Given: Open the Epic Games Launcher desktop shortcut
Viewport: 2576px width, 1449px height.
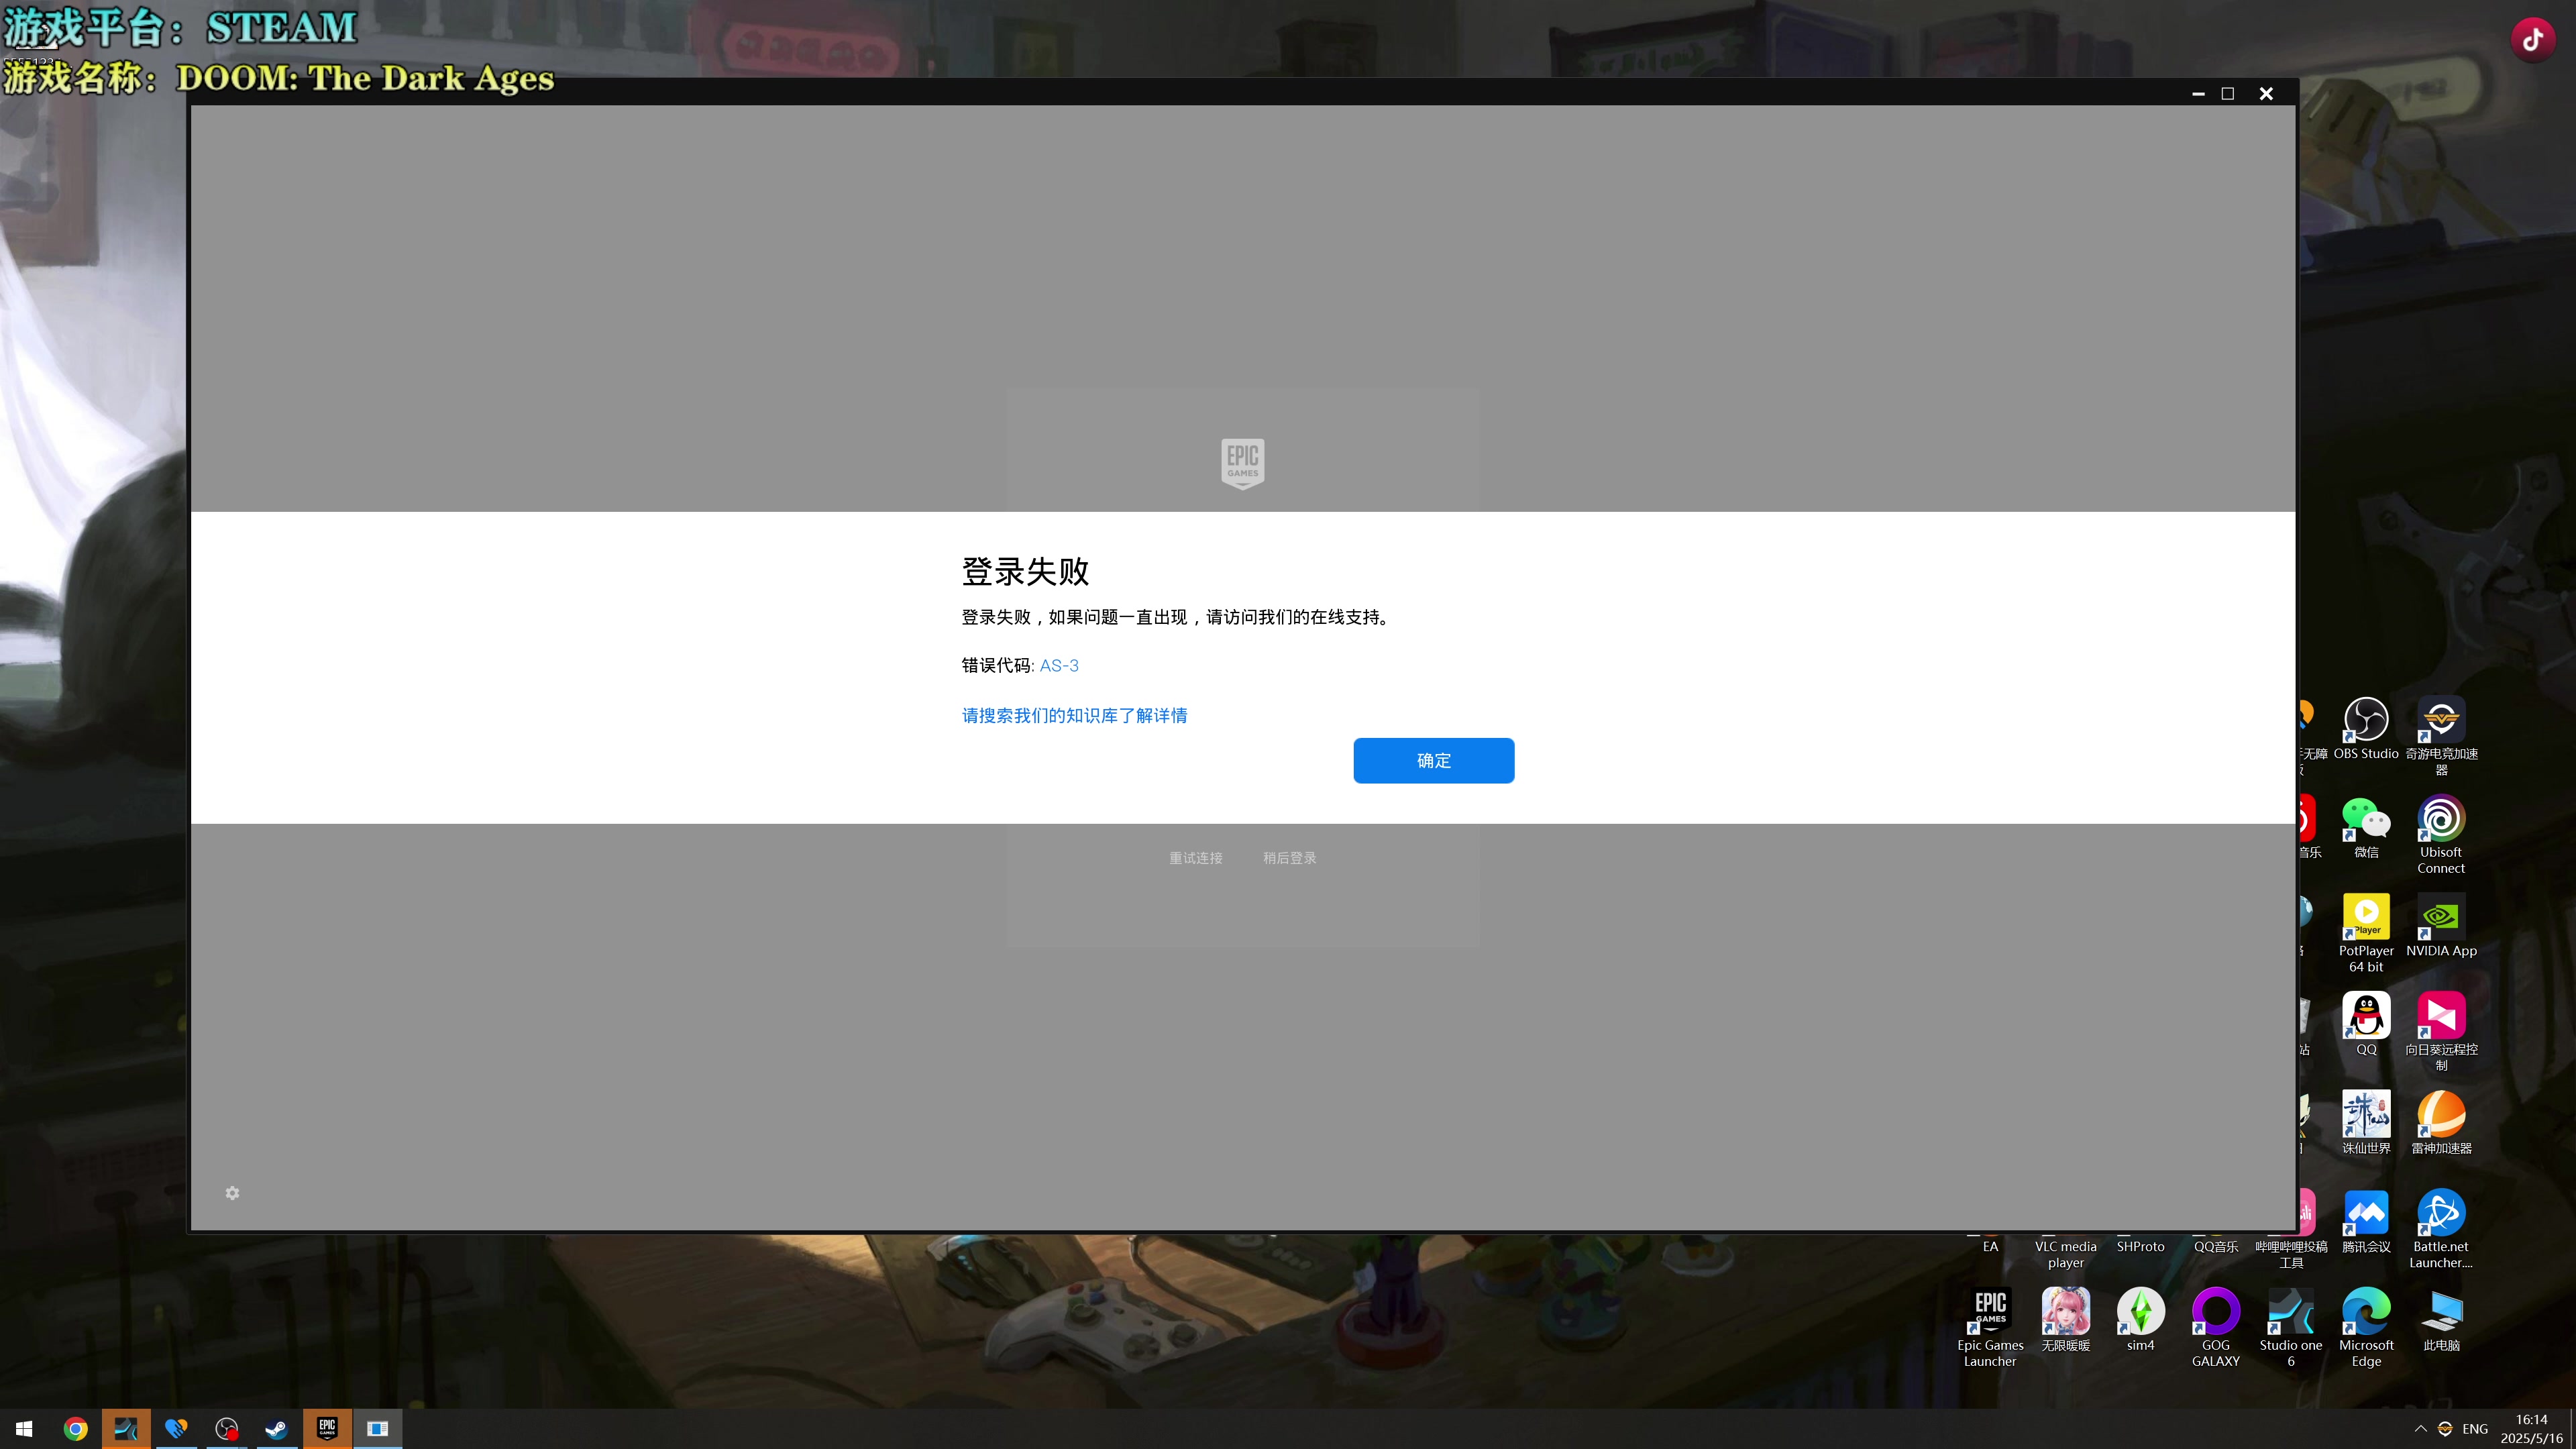Looking at the screenshot, I should pos(1990,1327).
